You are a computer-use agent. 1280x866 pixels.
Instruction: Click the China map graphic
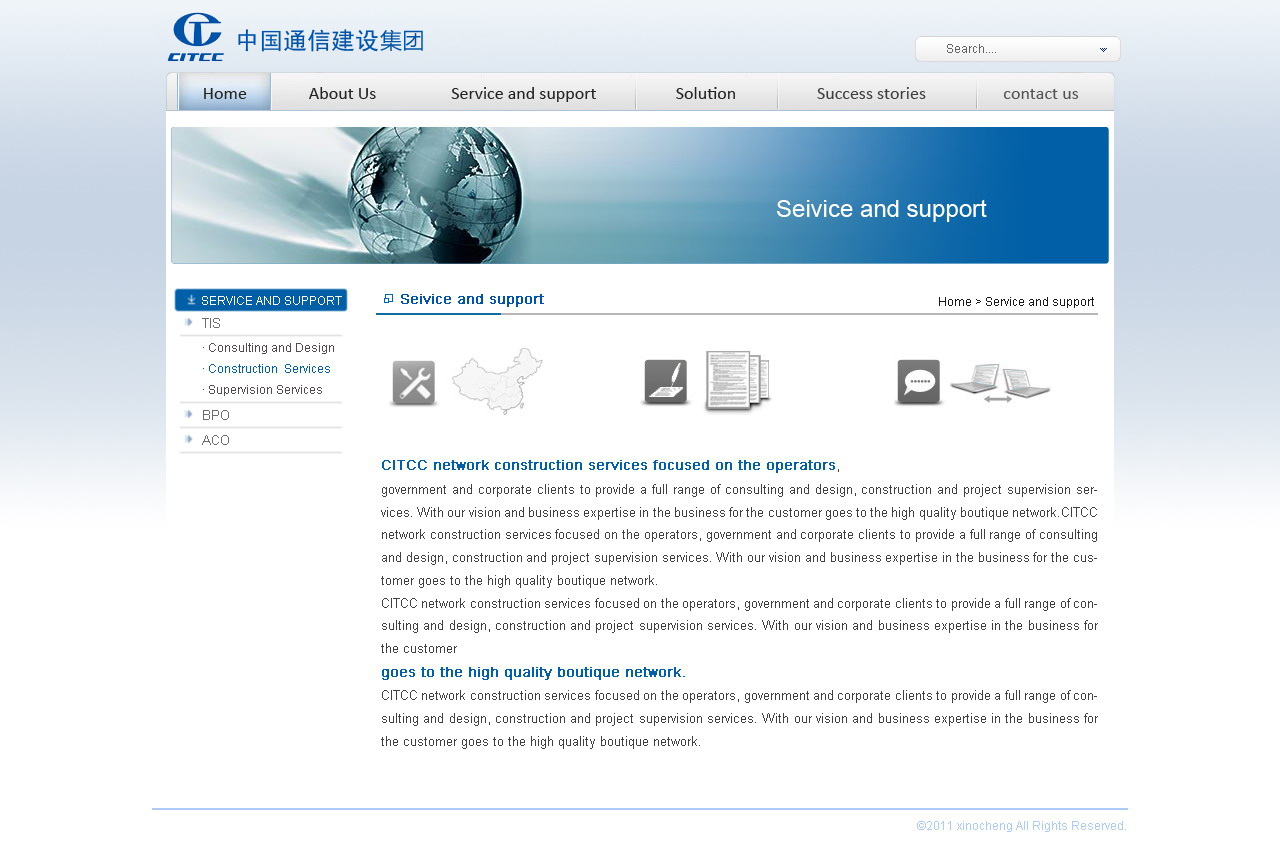point(497,381)
